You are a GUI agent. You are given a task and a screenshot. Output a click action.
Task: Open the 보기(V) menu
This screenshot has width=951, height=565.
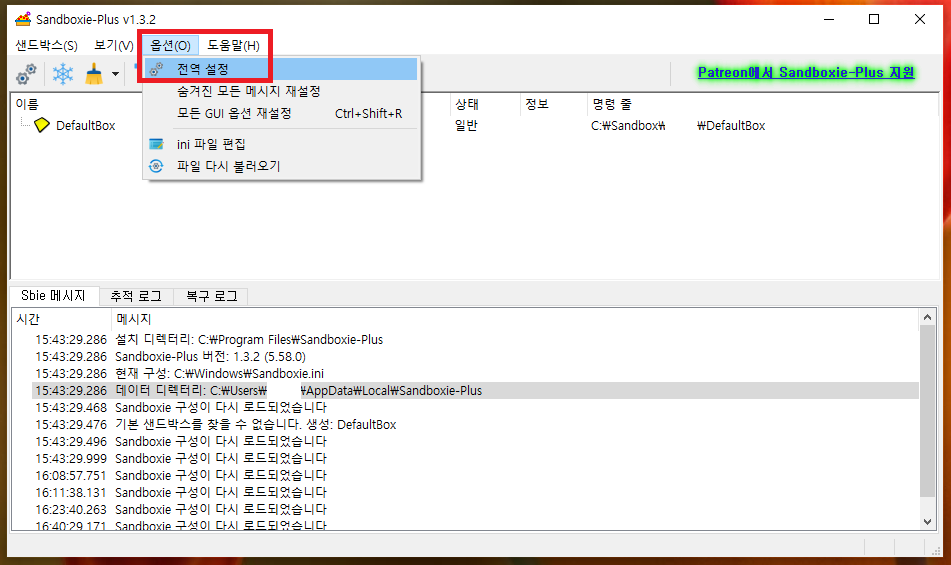click(113, 45)
